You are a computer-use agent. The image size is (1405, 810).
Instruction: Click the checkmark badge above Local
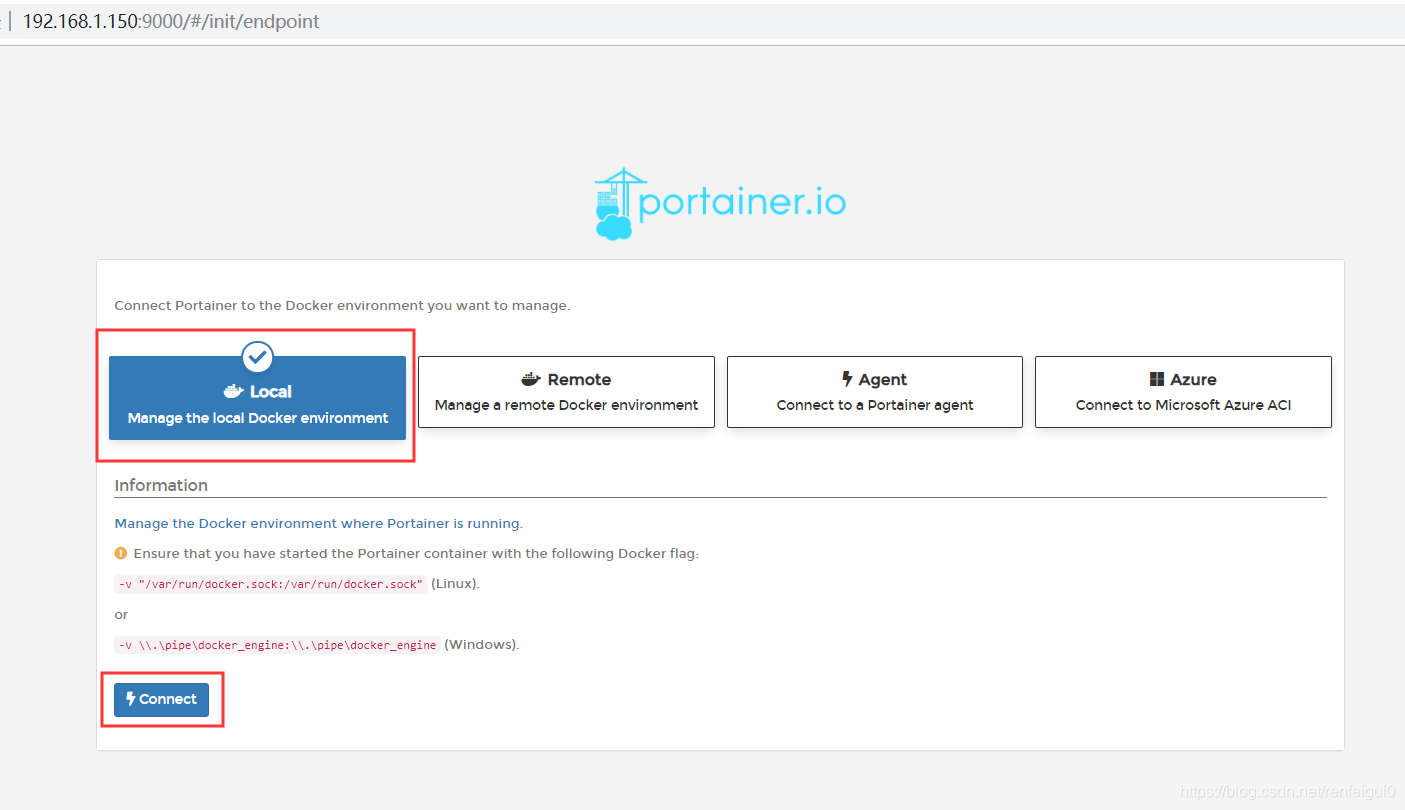click(x=258, y=356)
